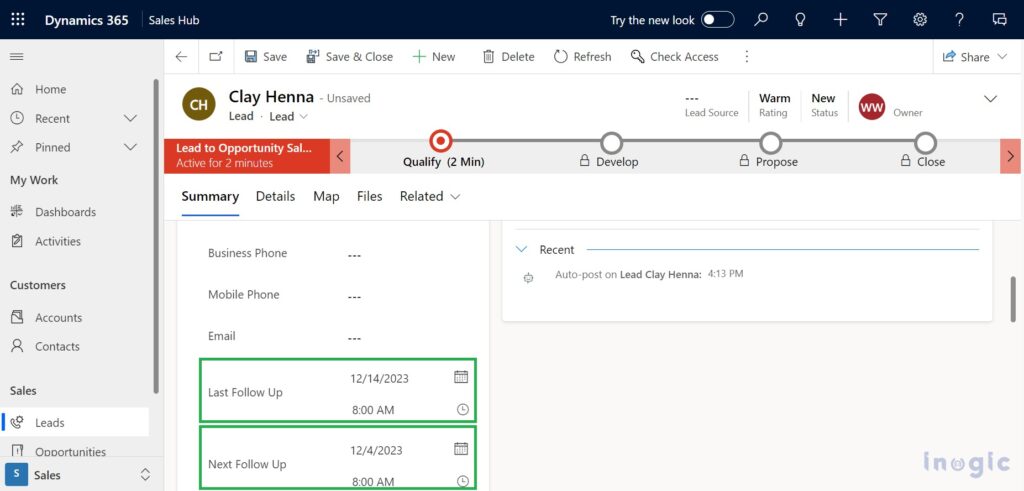Click Check Access
This screenshot has height=491, width=1024.
[x=675, y=57]
